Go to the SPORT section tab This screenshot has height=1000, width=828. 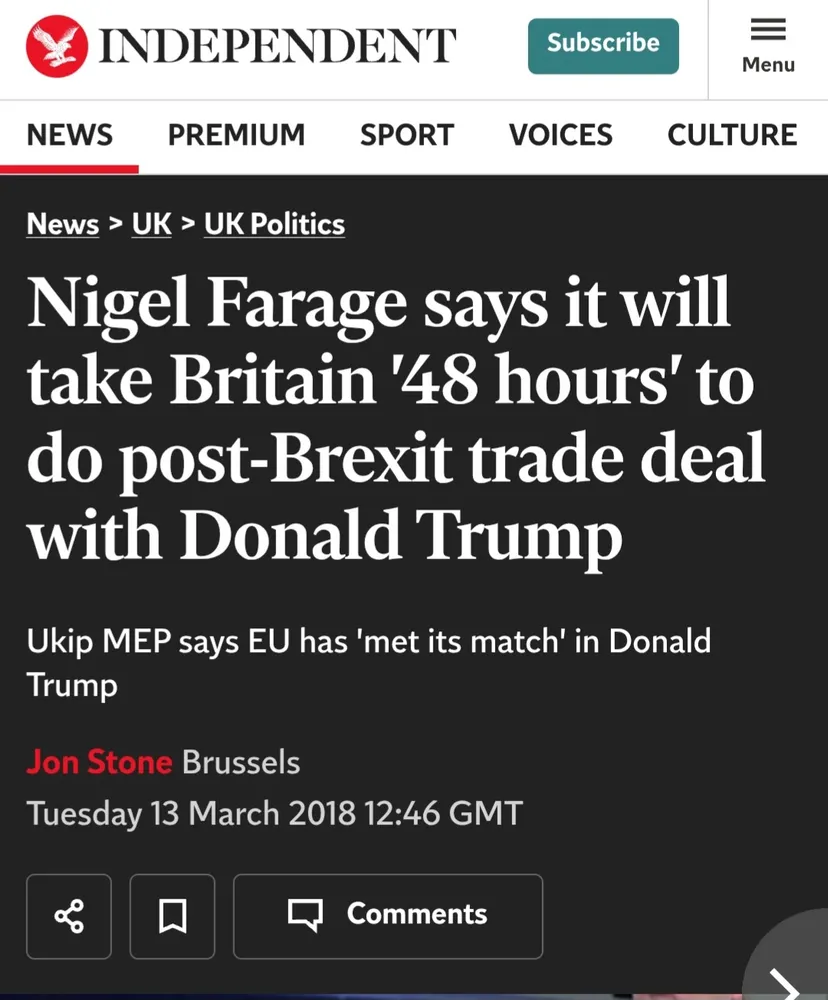coord(407,135)
